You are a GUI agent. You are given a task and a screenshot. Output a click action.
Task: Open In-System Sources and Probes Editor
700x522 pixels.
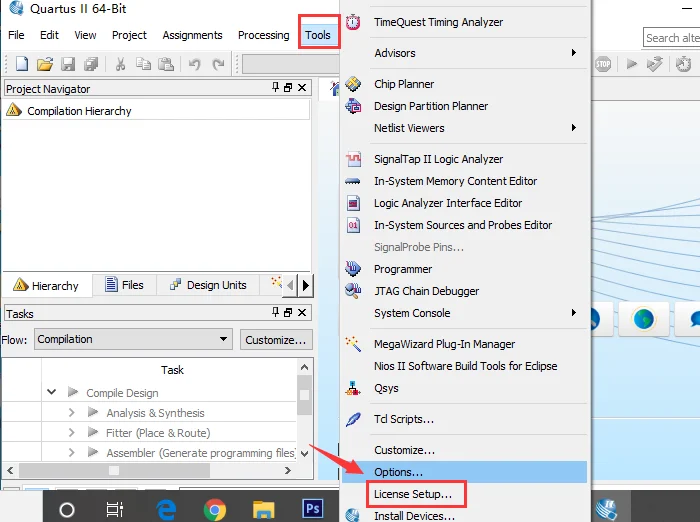click(x=465, y=225)
